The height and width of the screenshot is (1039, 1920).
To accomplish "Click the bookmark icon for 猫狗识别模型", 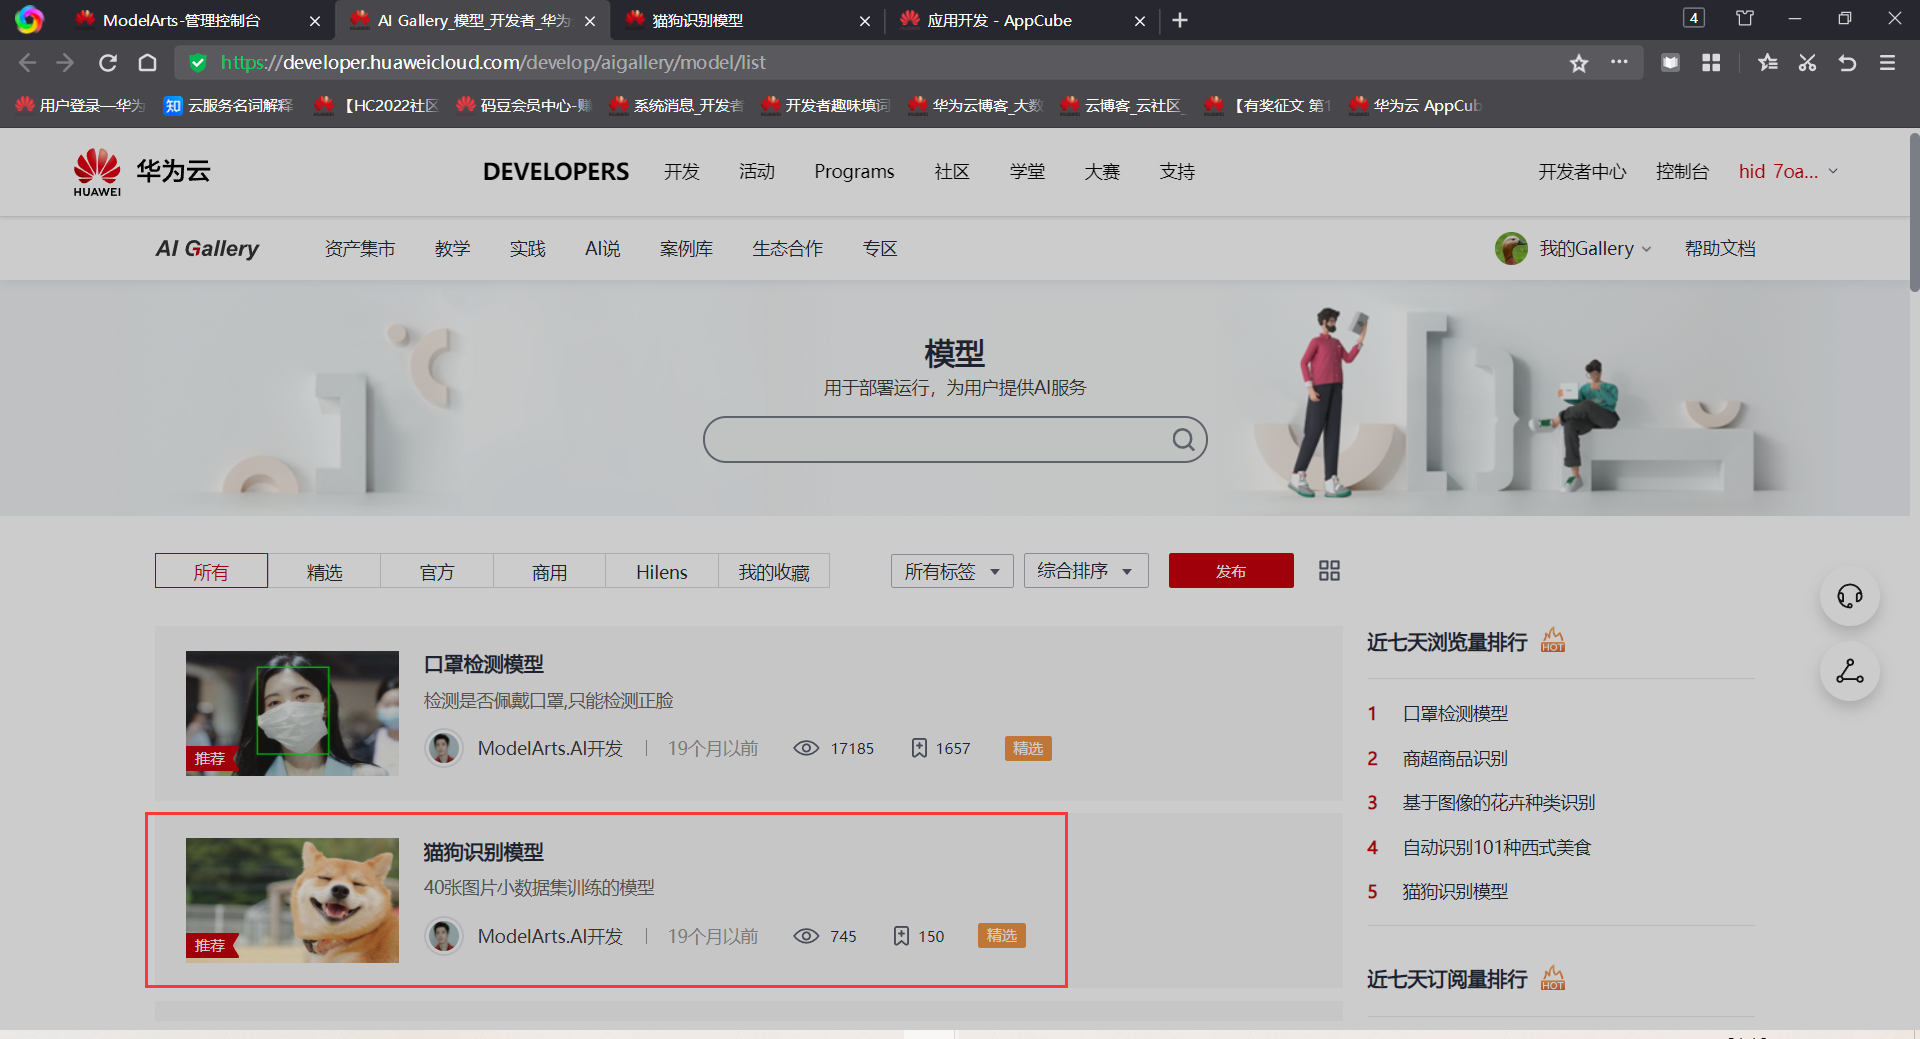I will tap(901, 936).
